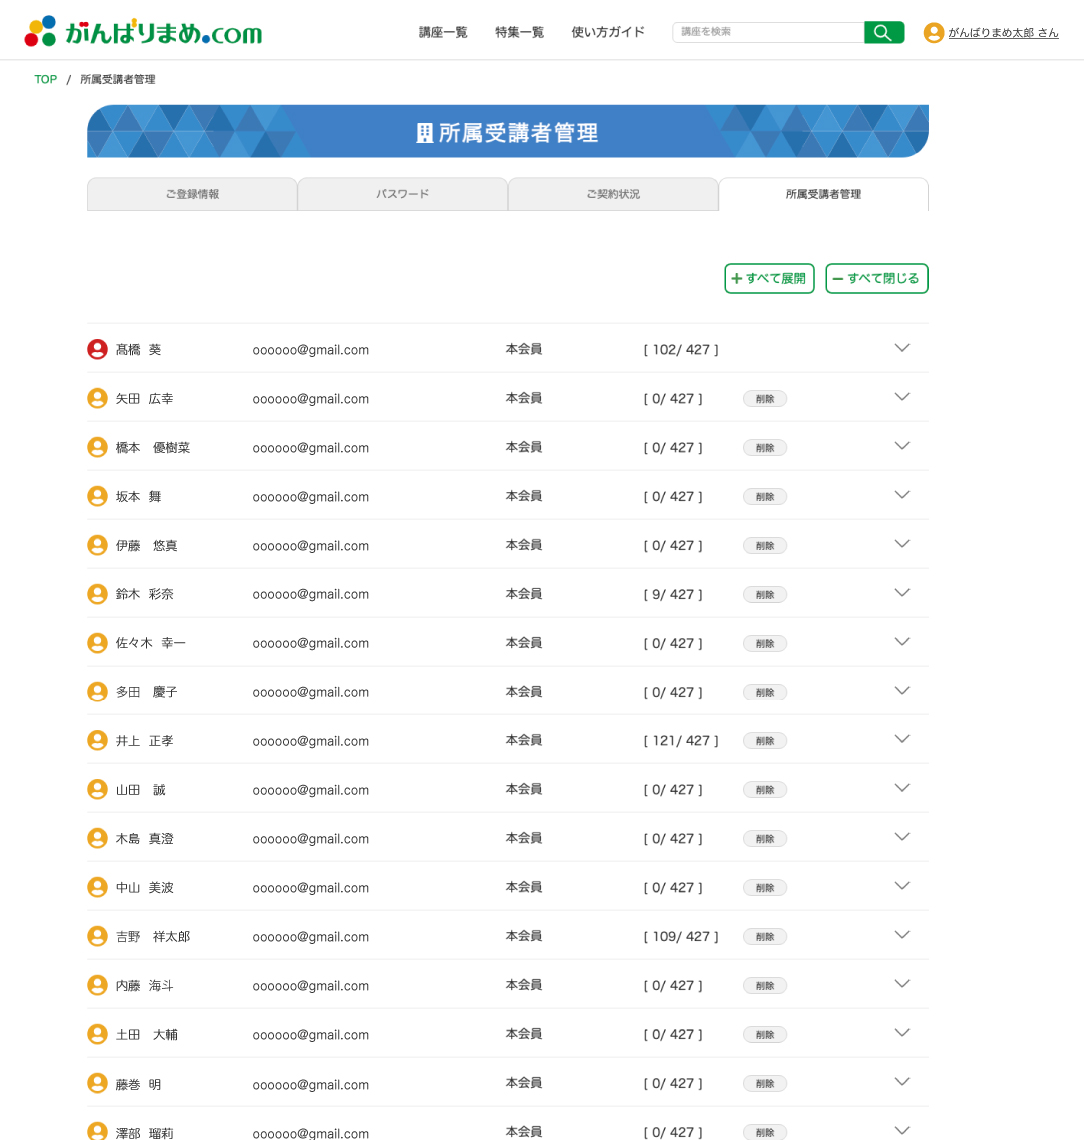This screenshot has width=1084, height=1140.
Task: Select the red avatar icon beside 髙橋 葵
Action: click(x=97, y=348)
